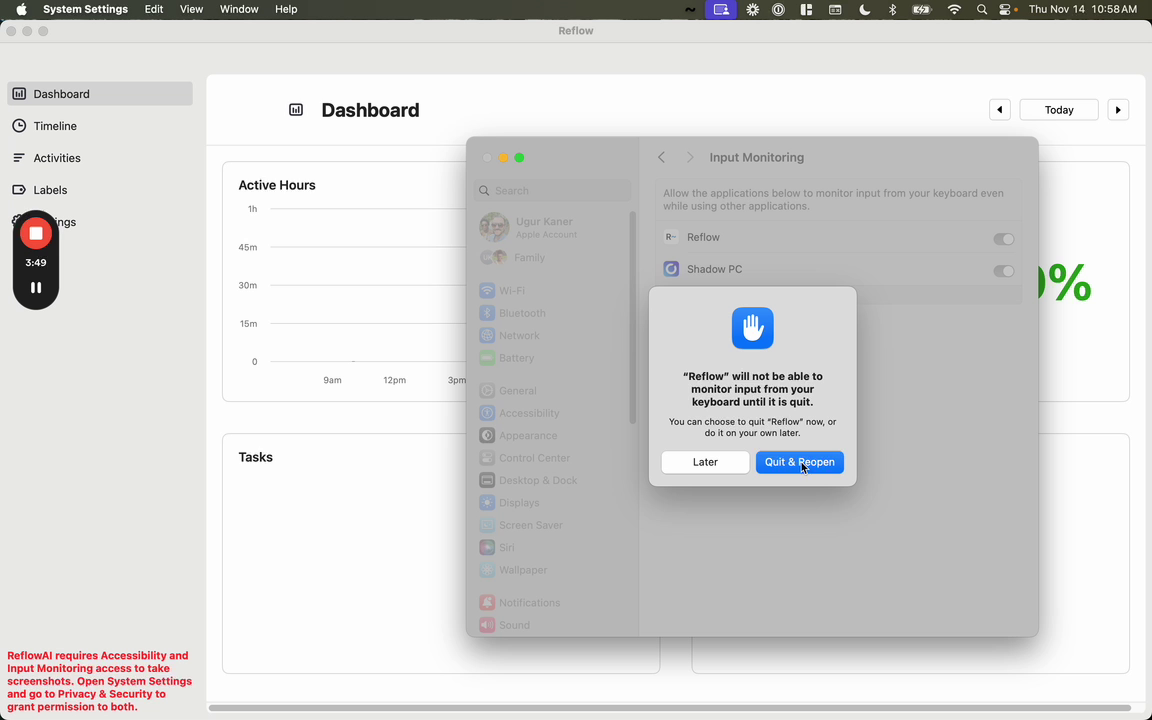Open the Labels tag icon
This screenshot has width=1152, height=720.
(x=19, y=190)
